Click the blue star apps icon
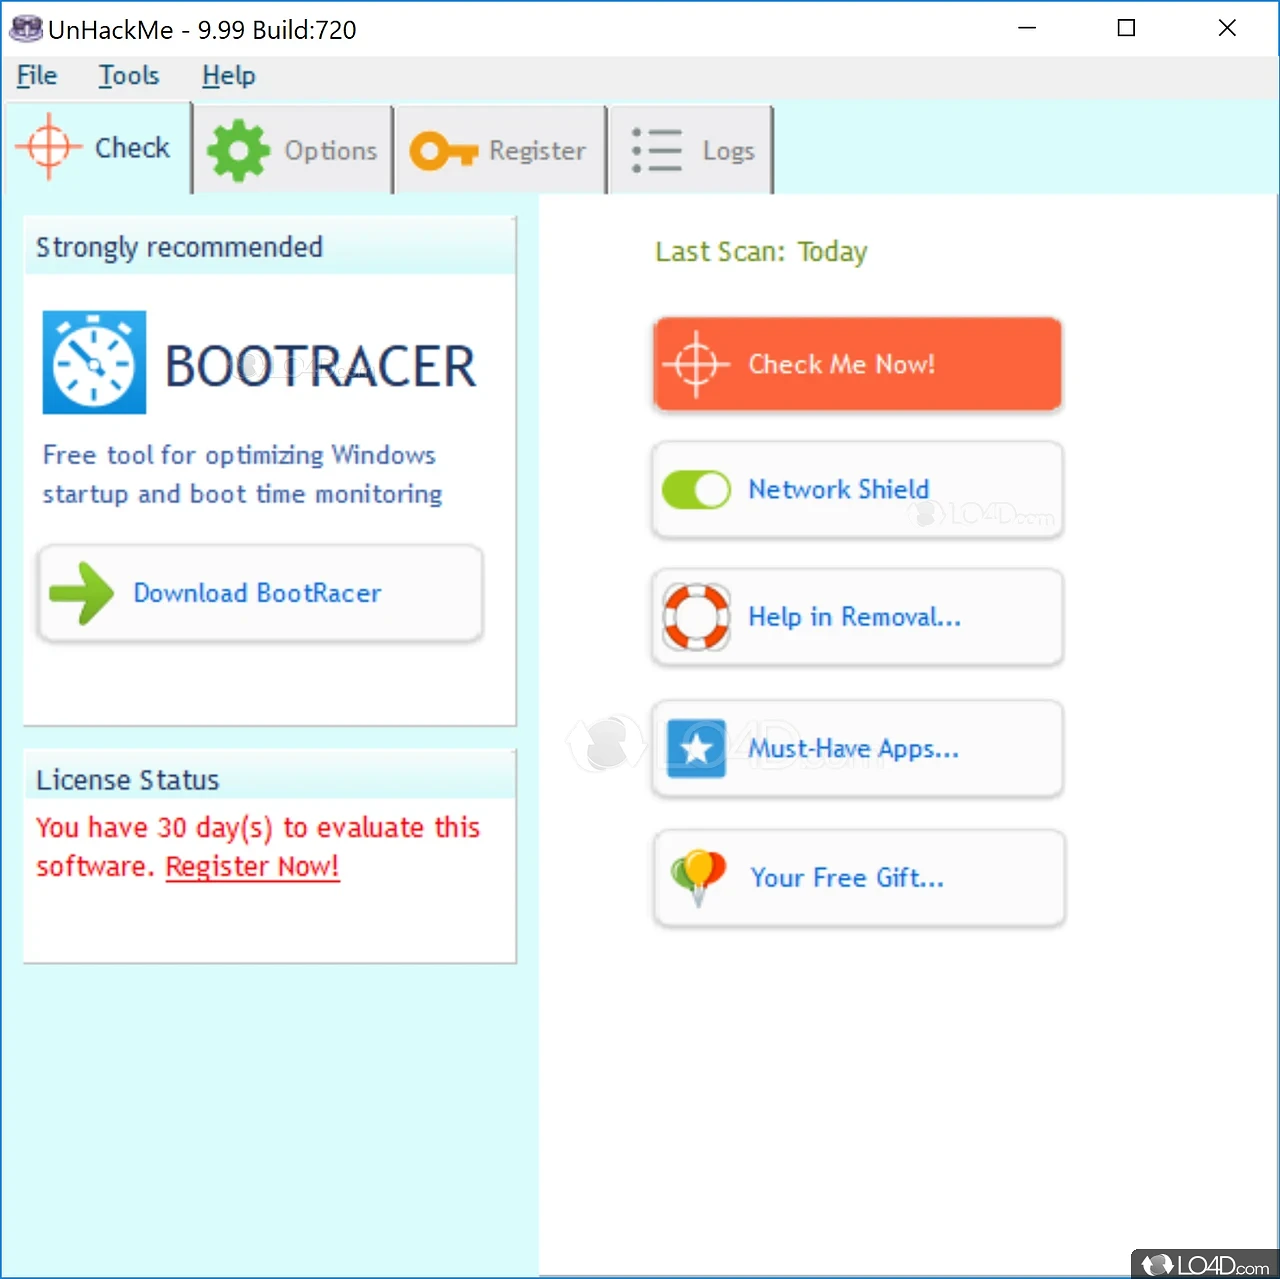 (696, 748)
